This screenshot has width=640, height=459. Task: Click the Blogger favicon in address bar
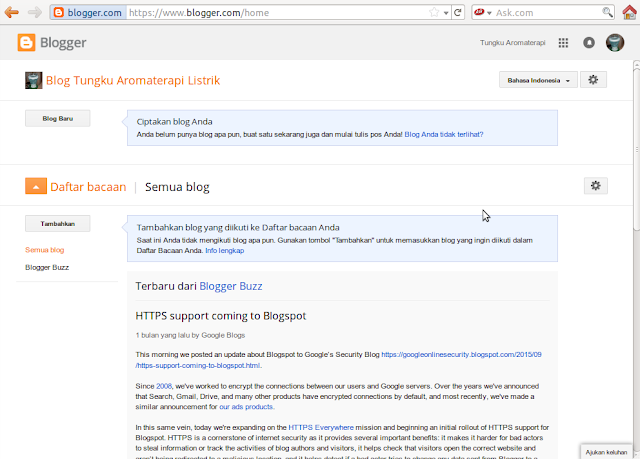59,13
